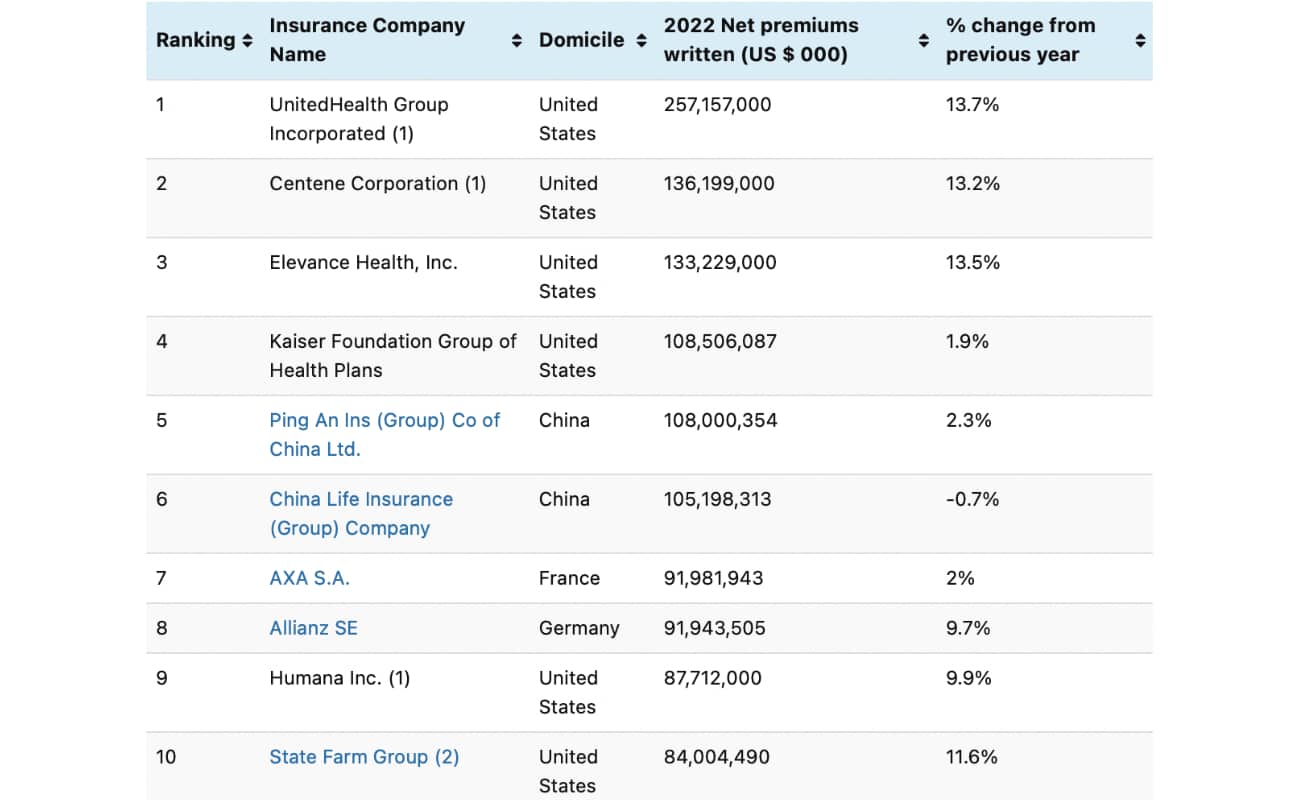
Task: Visit the Allianz SE page link
Action: [x=313, y=627]
